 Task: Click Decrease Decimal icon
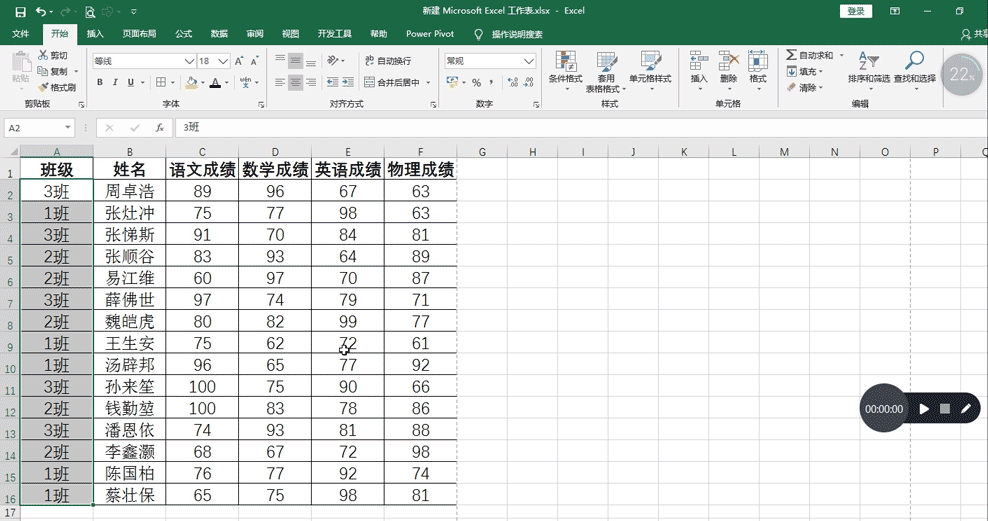[529, 82]
